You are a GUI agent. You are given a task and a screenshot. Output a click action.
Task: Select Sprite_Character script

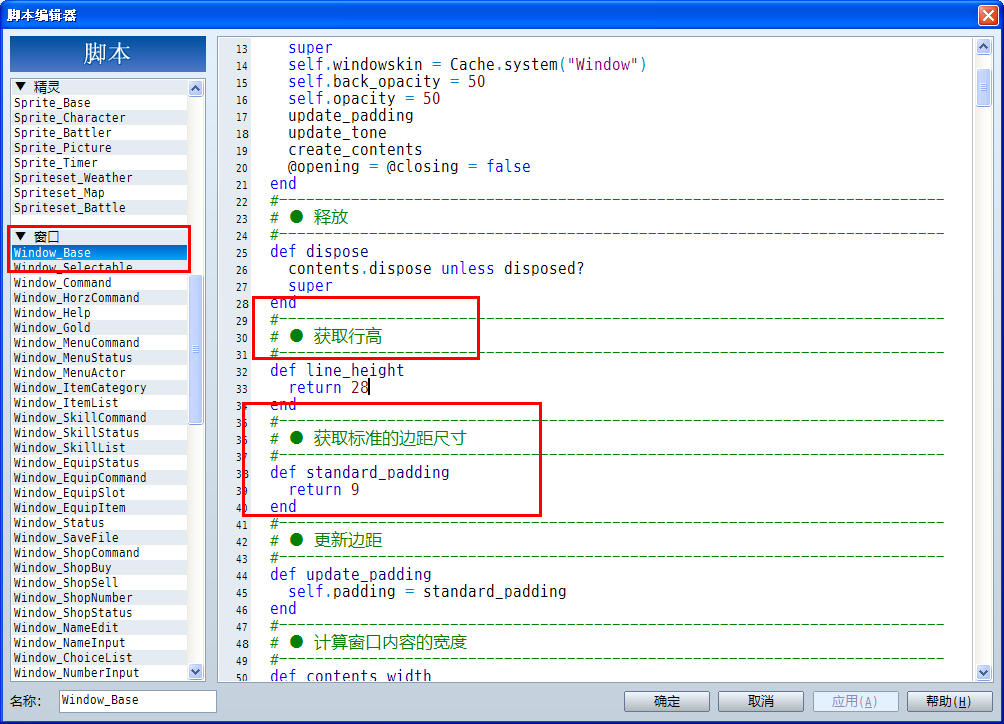point(100,118)
